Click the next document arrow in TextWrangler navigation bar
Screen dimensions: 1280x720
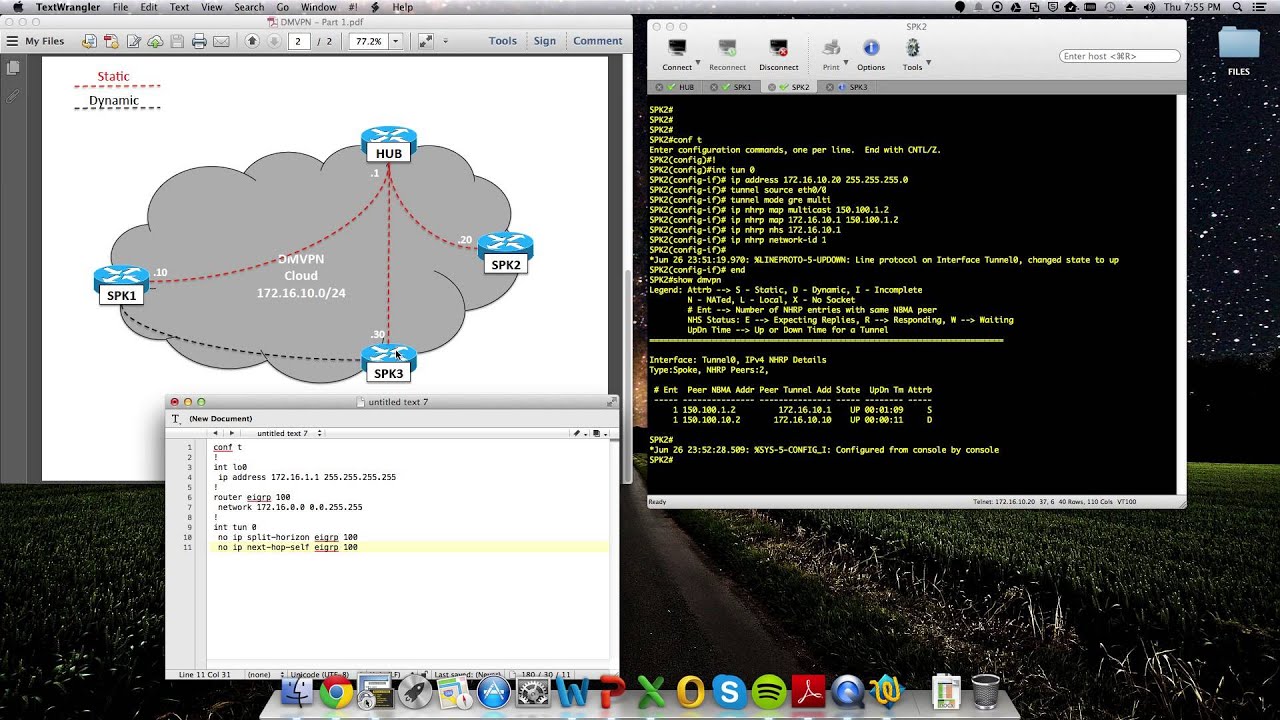pyautogui.click(x=232, y=433)
